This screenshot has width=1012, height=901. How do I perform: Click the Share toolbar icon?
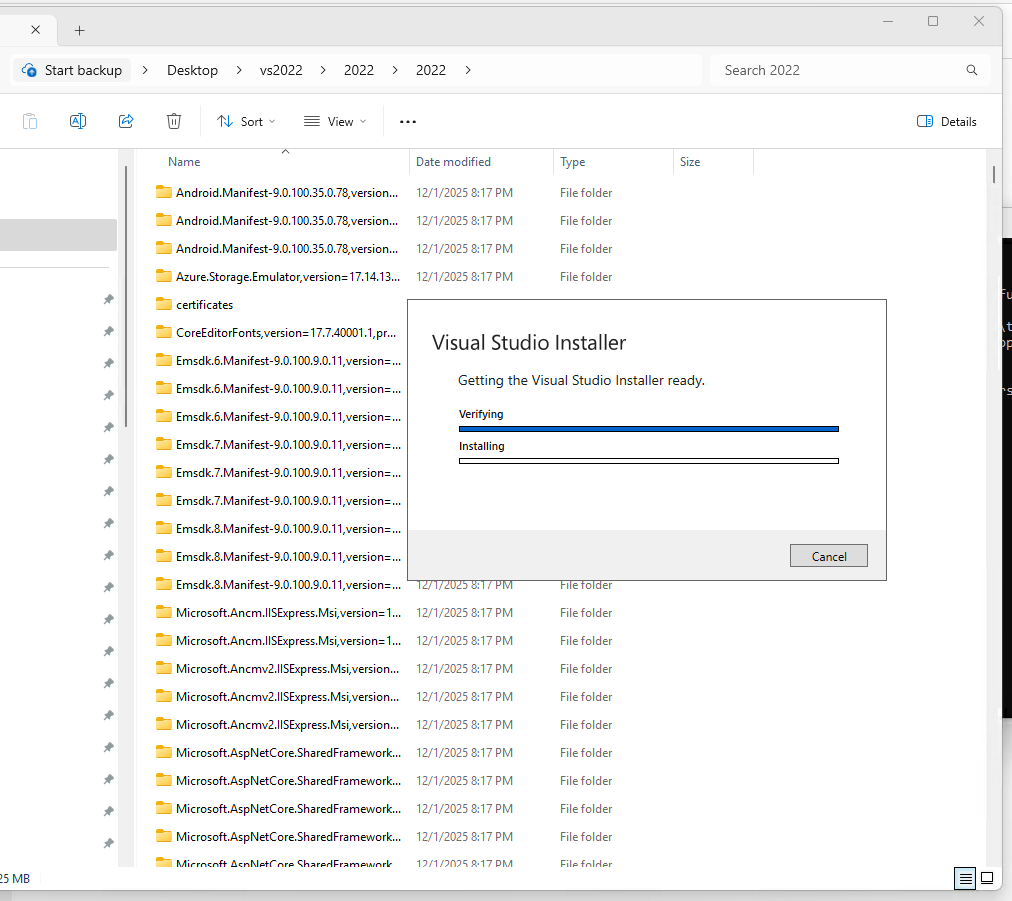126,121
